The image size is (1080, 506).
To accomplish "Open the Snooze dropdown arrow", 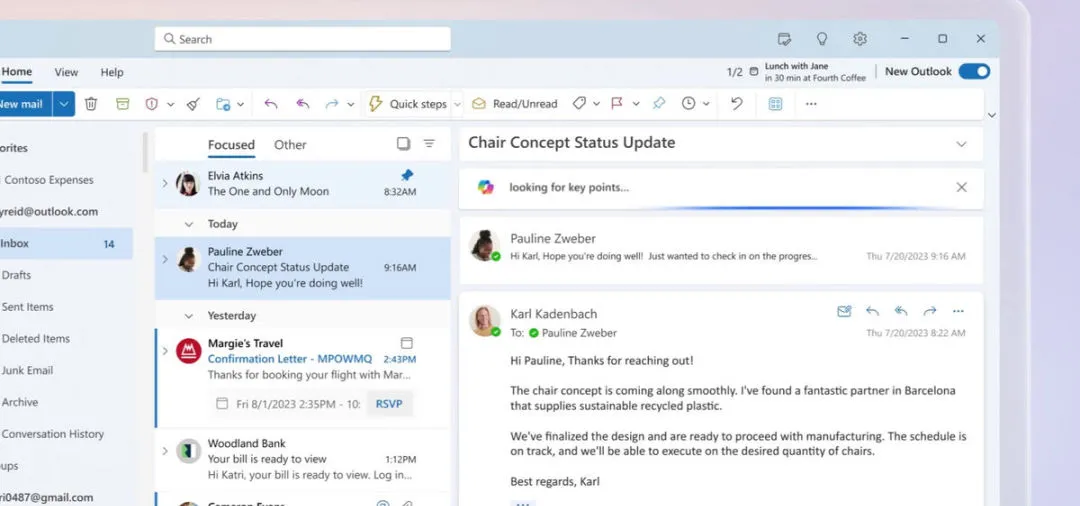I will pyautogui.click(x=706, y=105).
